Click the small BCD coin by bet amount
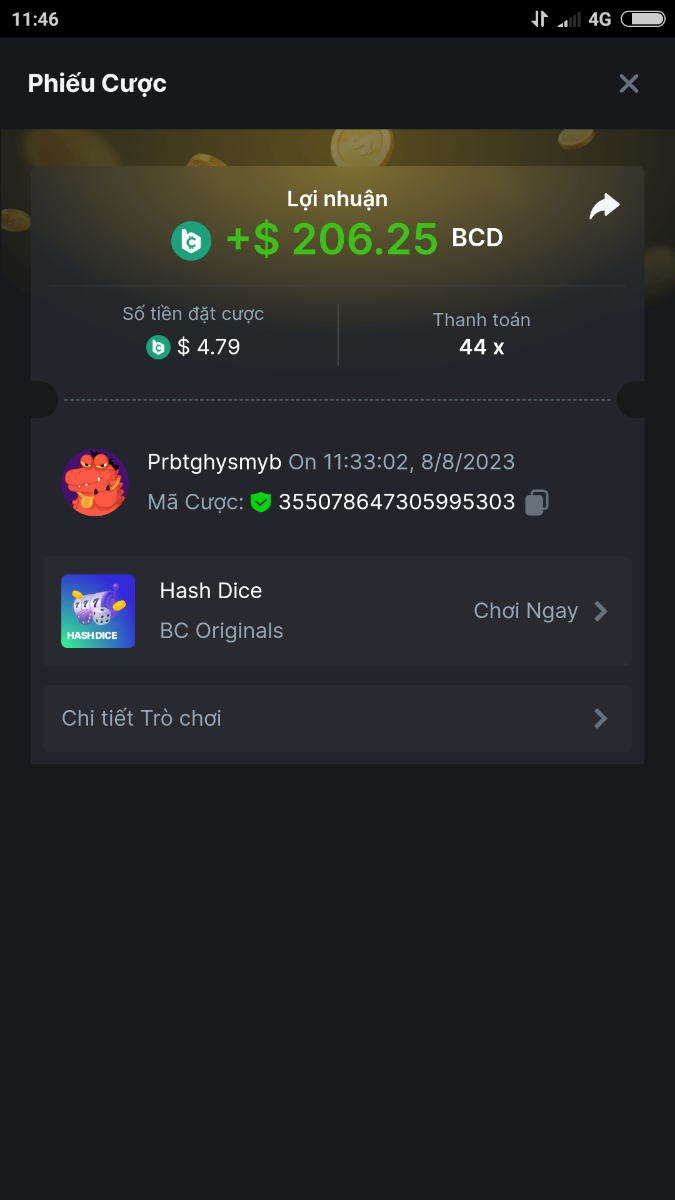This screenshot has height=1200, width=675. [x=158, y=347]
